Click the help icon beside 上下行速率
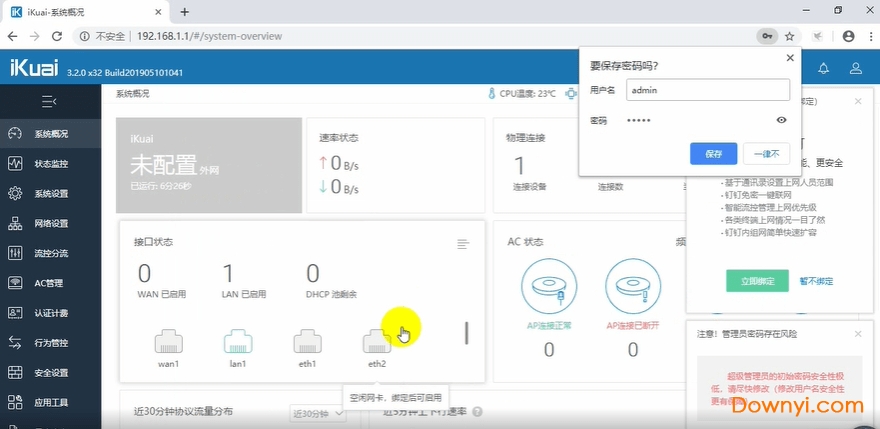The image size is (880, 429). tap(477, 412)
